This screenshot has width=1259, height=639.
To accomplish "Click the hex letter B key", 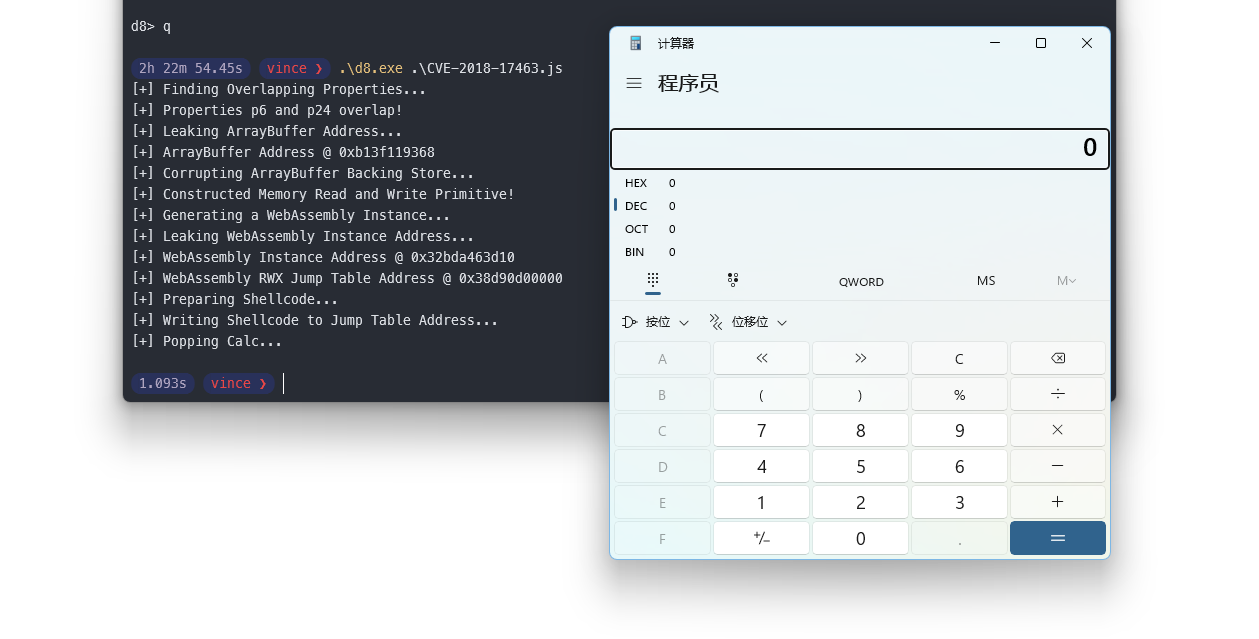I will [662, 394].
